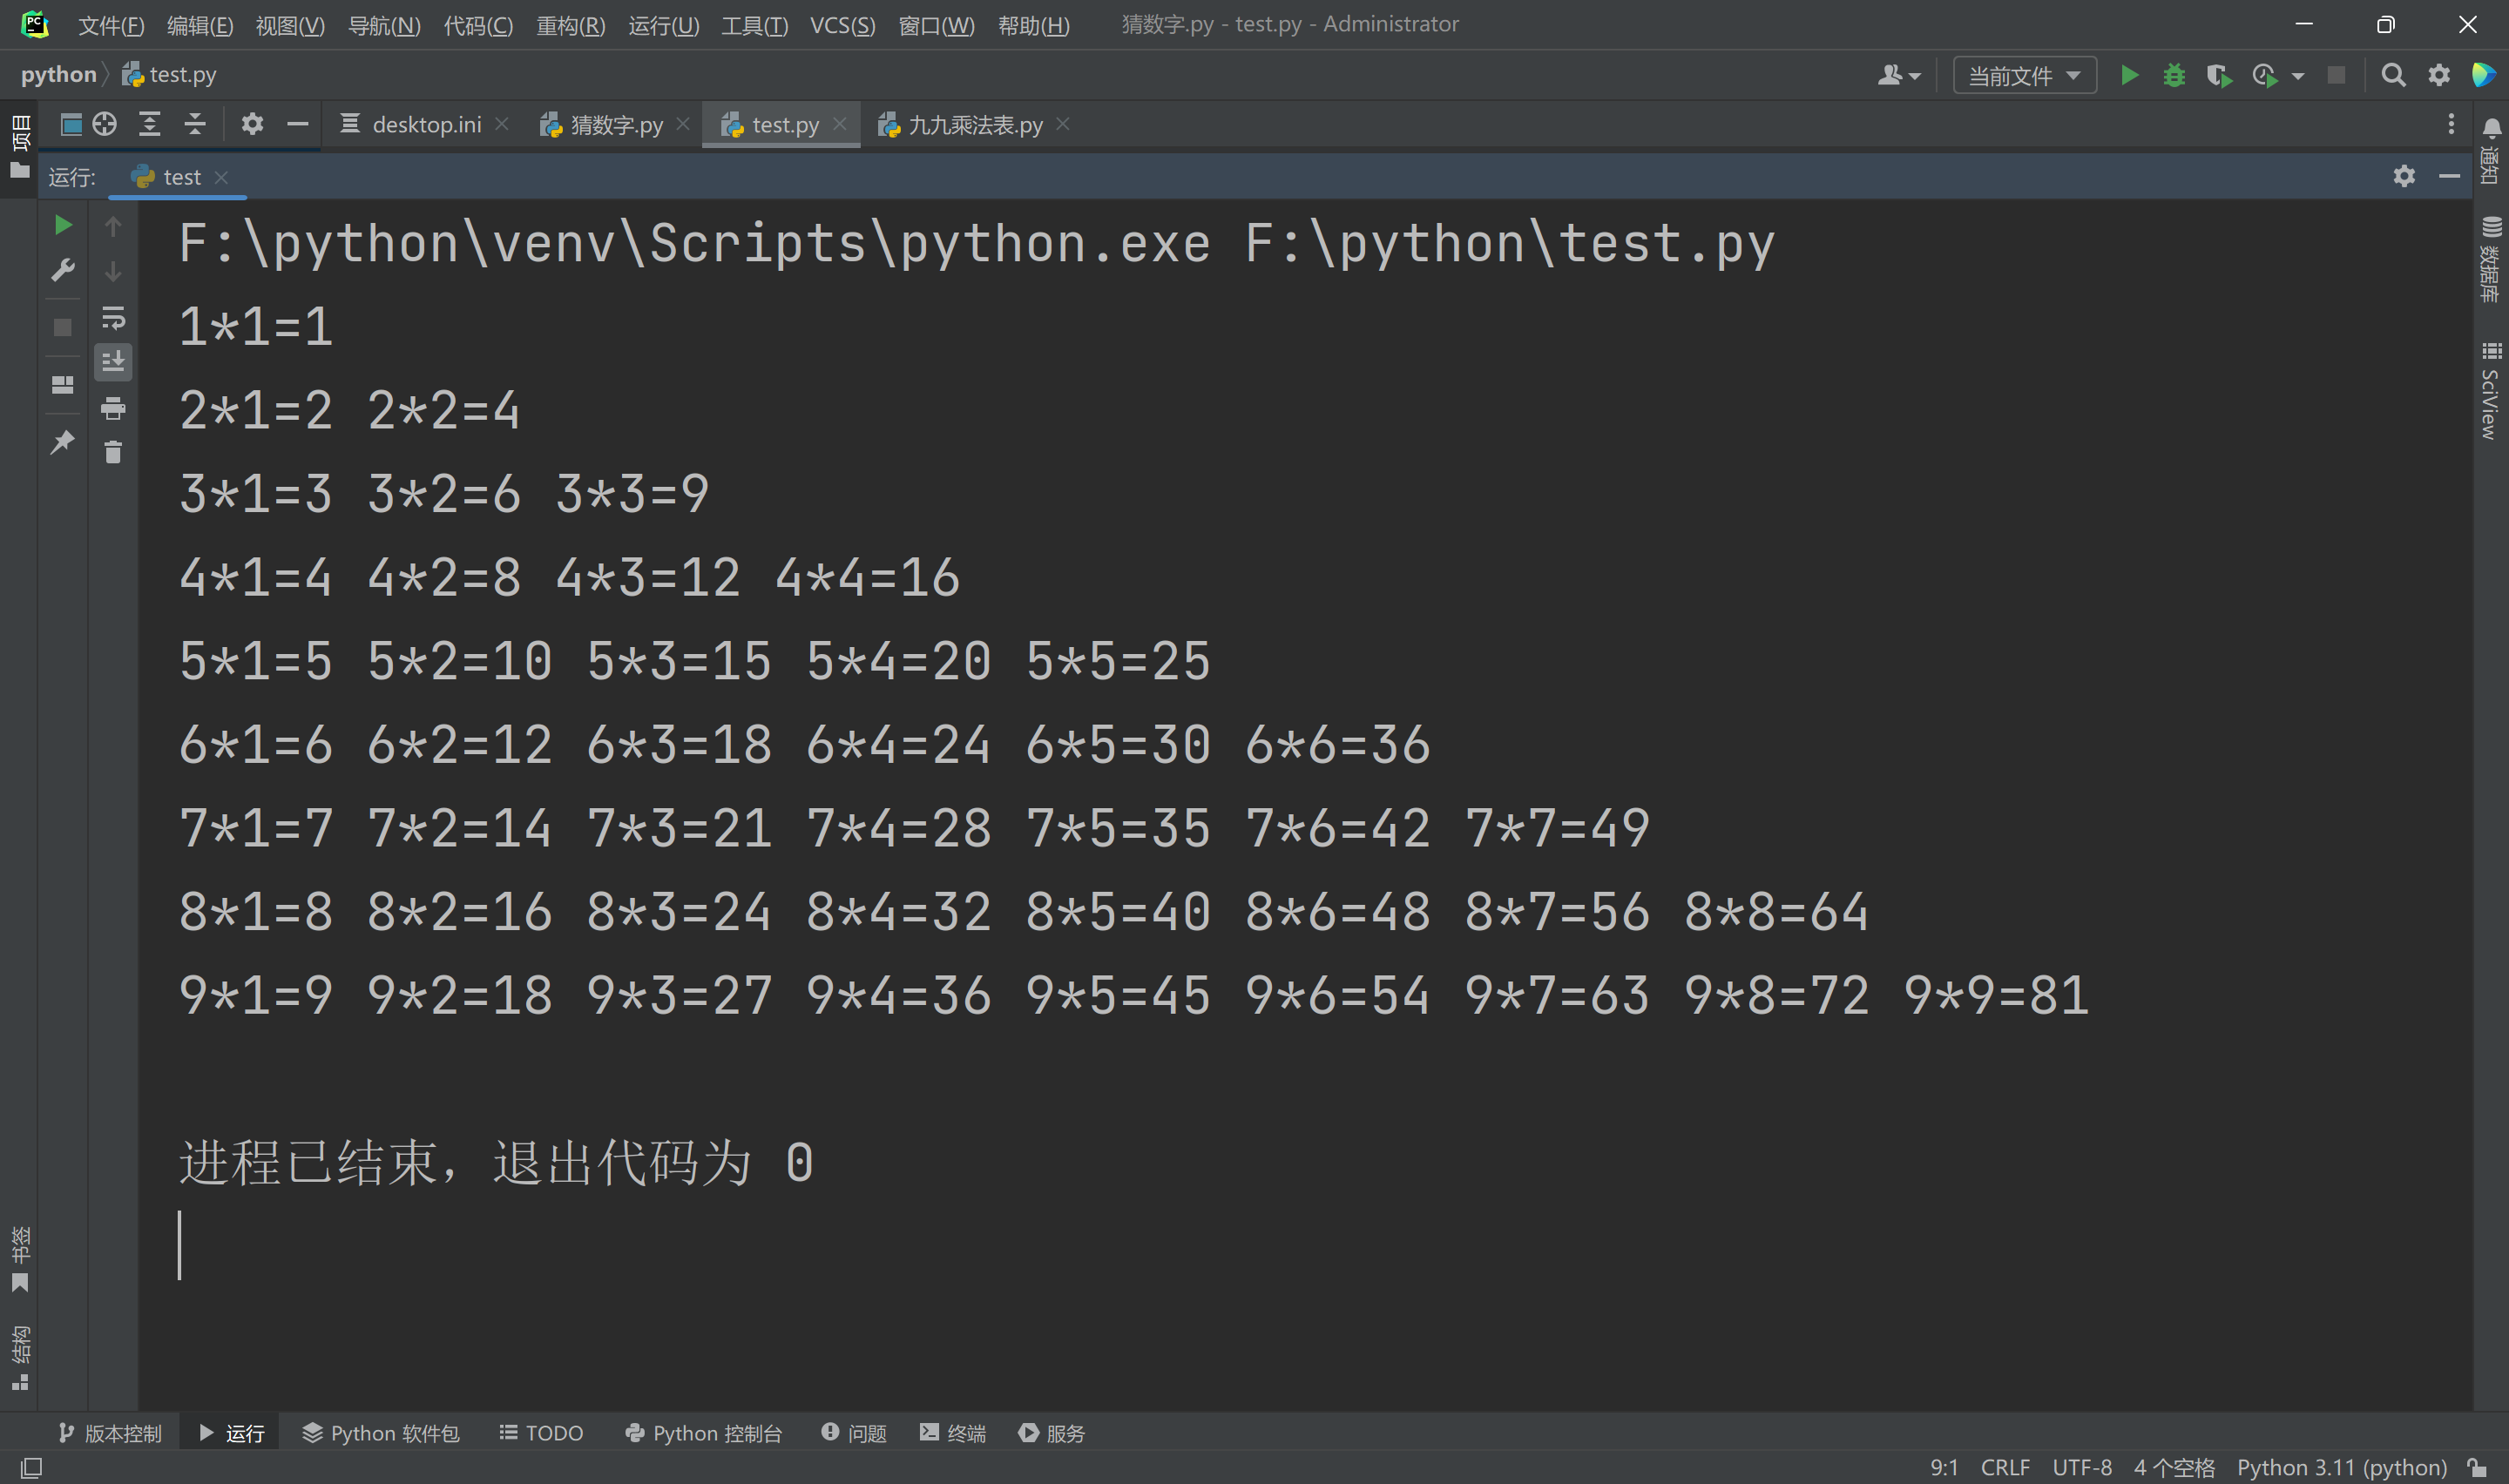
Task: Switch to the 九九乘法表.py editor tab
Action: [x=973, y=125]
